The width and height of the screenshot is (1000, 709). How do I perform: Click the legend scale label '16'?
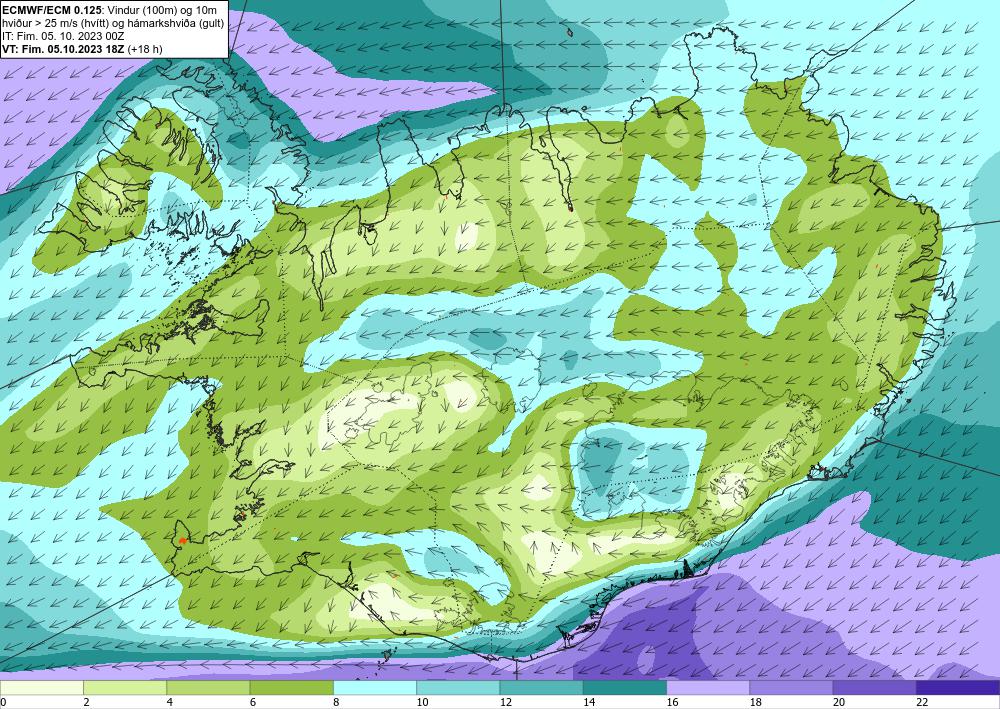pos(672,702)
